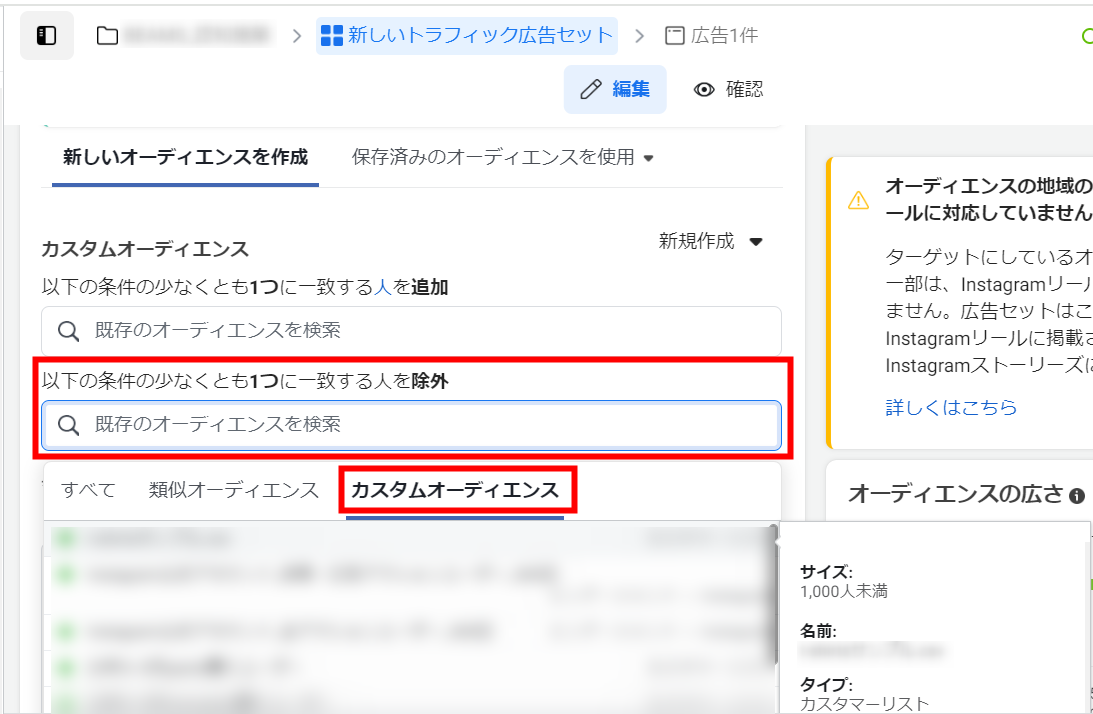Go to the 広告1件 breadcrumb item
This screenshot has width=1093, height=714.
pos(712,36)
